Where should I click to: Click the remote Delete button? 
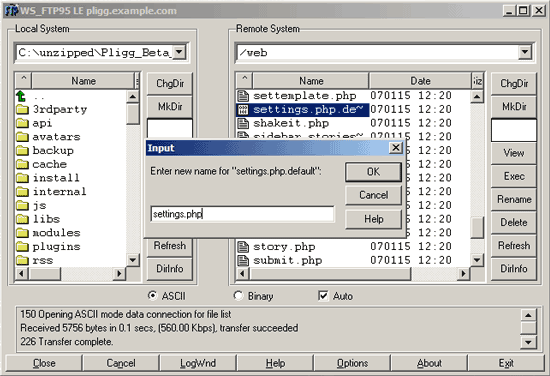pyautogui.click(x=514, y=222)
